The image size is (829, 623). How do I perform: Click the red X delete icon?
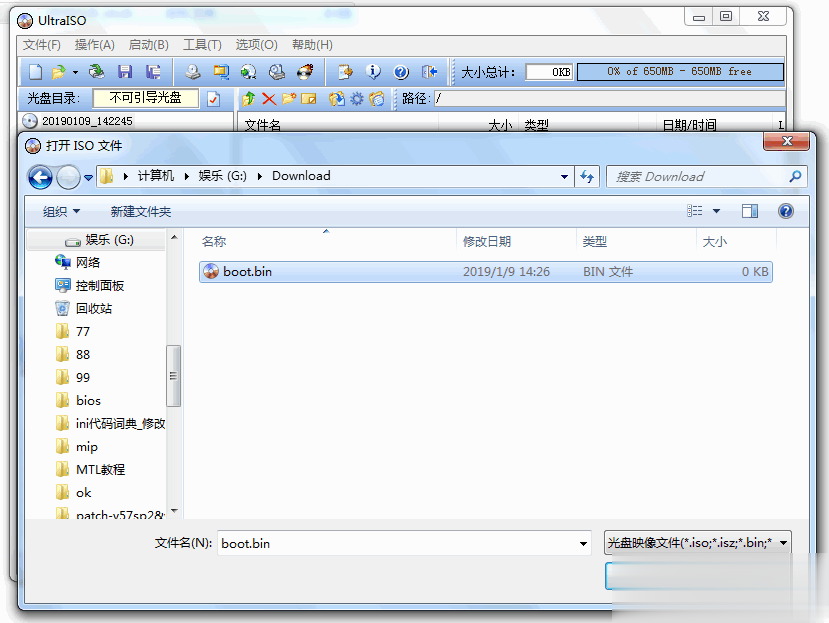pyautogui.click(x=269, y=99)
